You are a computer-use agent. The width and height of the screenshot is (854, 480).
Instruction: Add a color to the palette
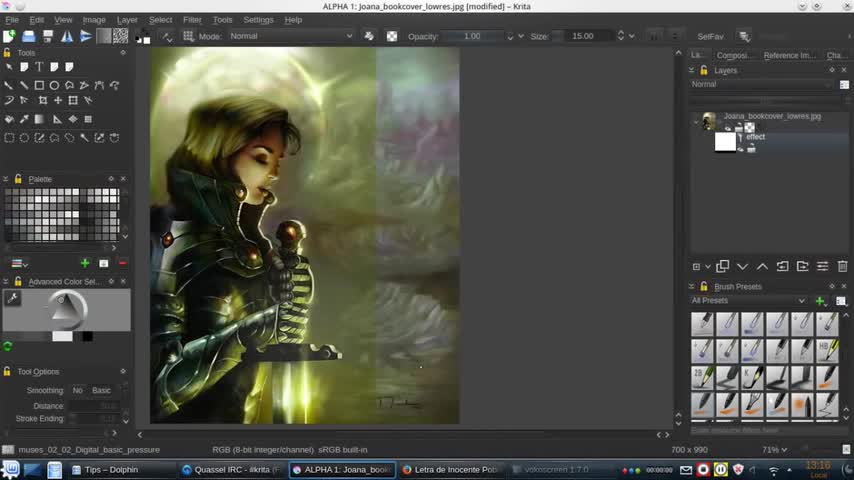point(85,264)
